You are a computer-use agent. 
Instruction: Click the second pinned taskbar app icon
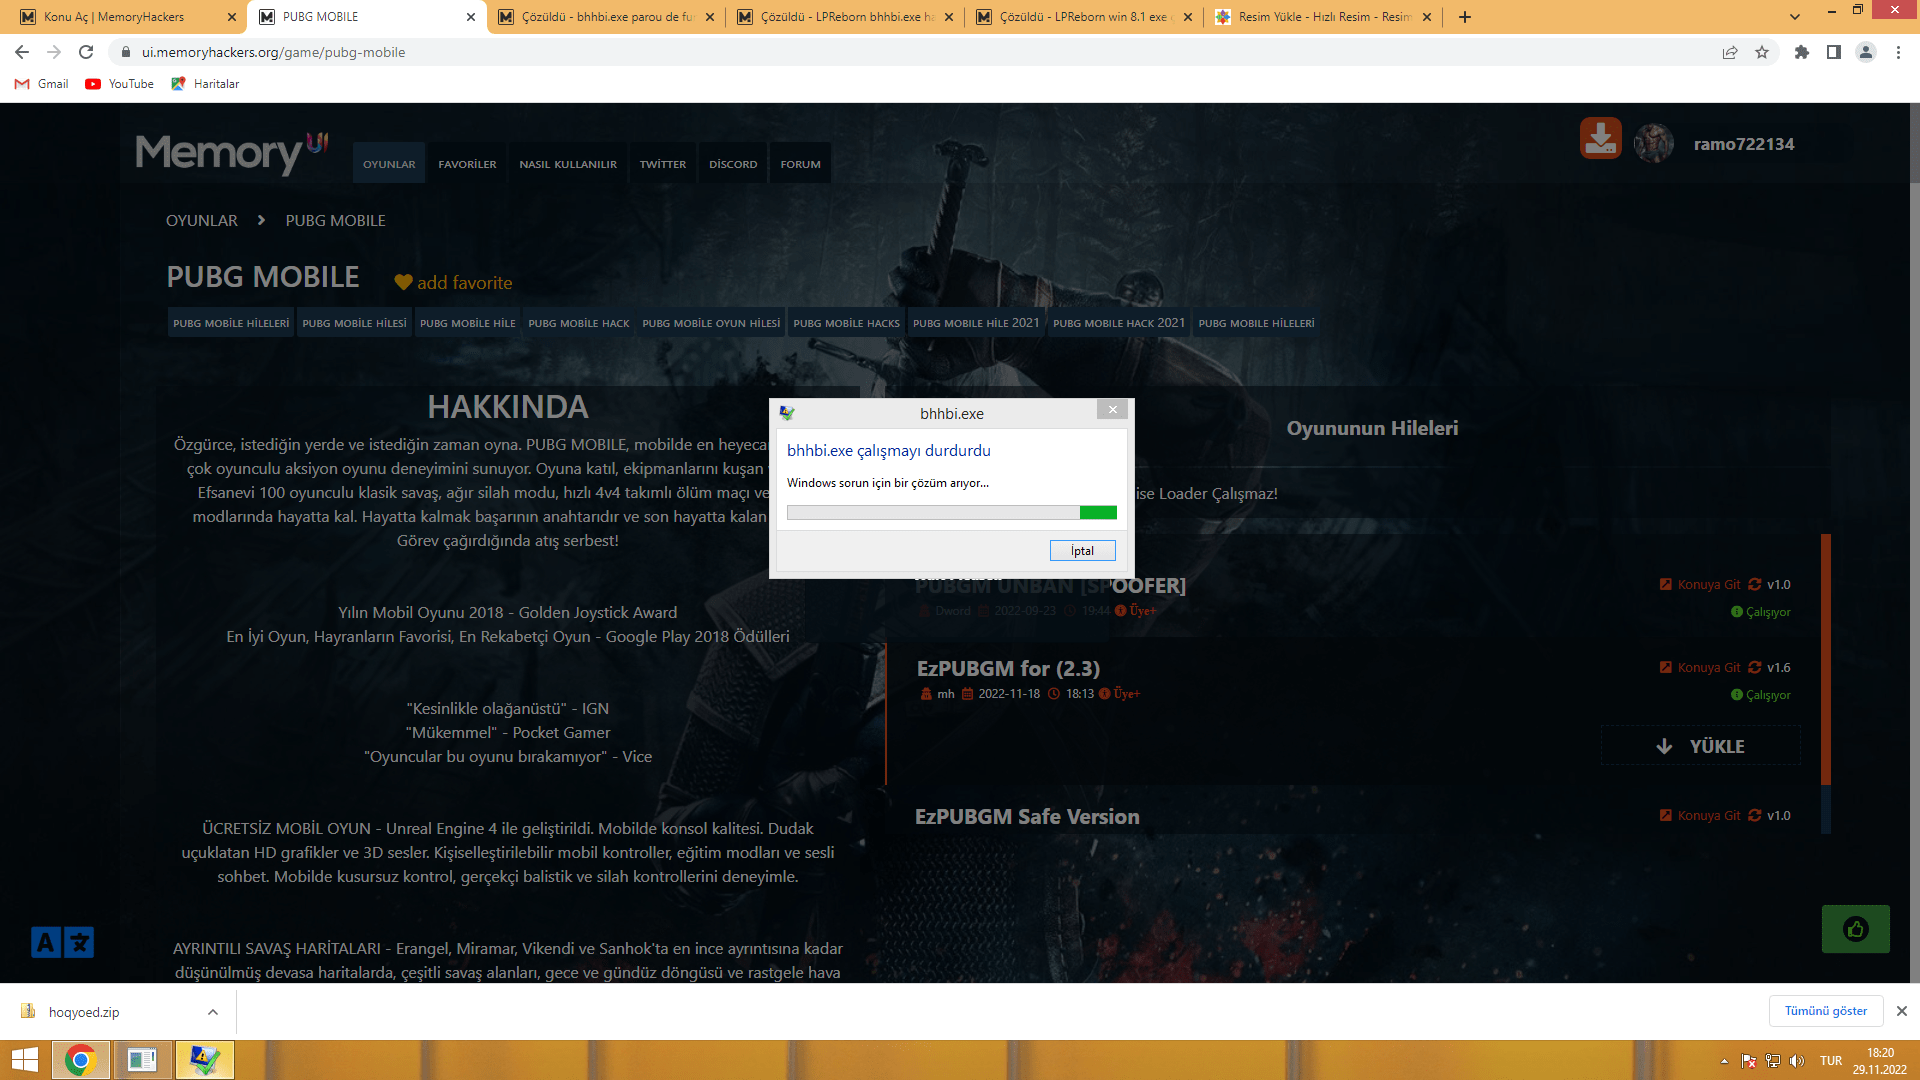tap(142, 1060)
